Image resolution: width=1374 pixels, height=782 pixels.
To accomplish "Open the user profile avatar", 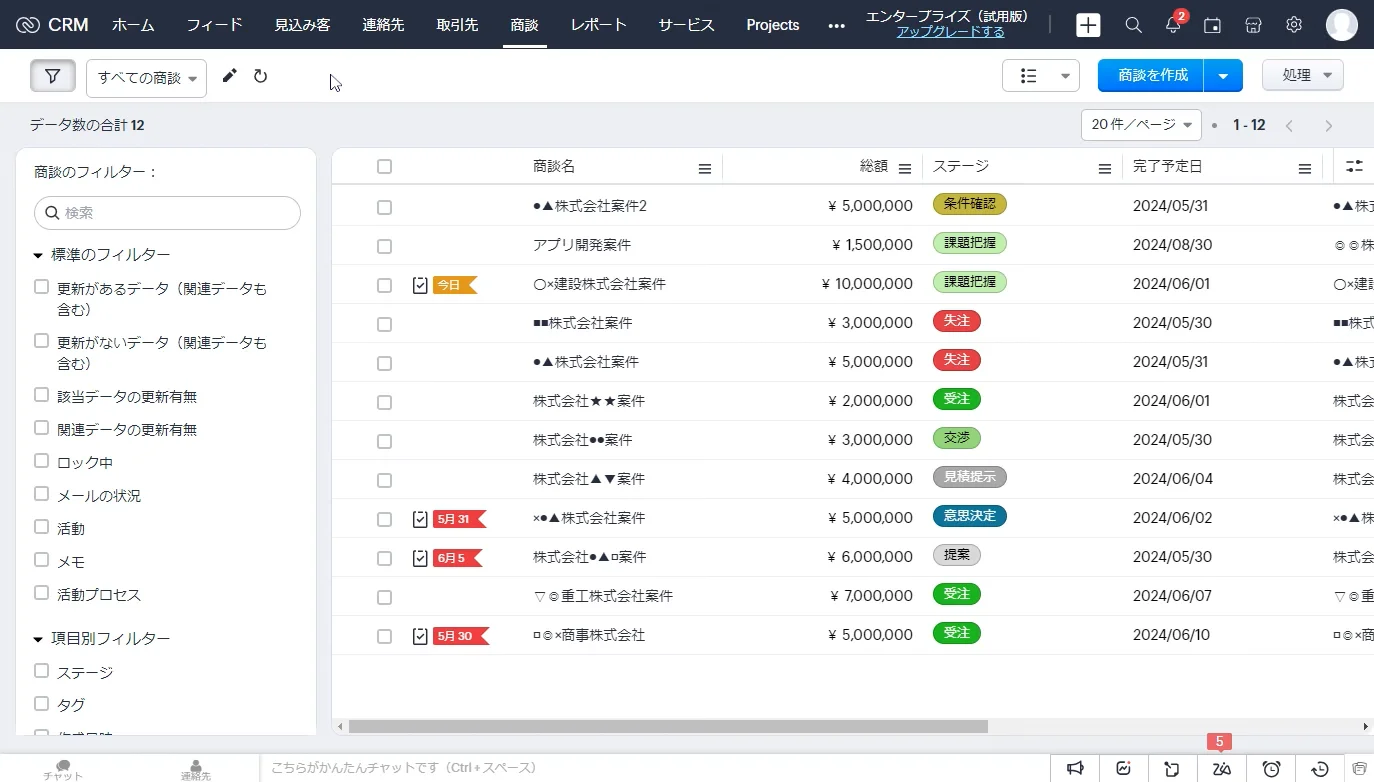I will [1342, 25].
